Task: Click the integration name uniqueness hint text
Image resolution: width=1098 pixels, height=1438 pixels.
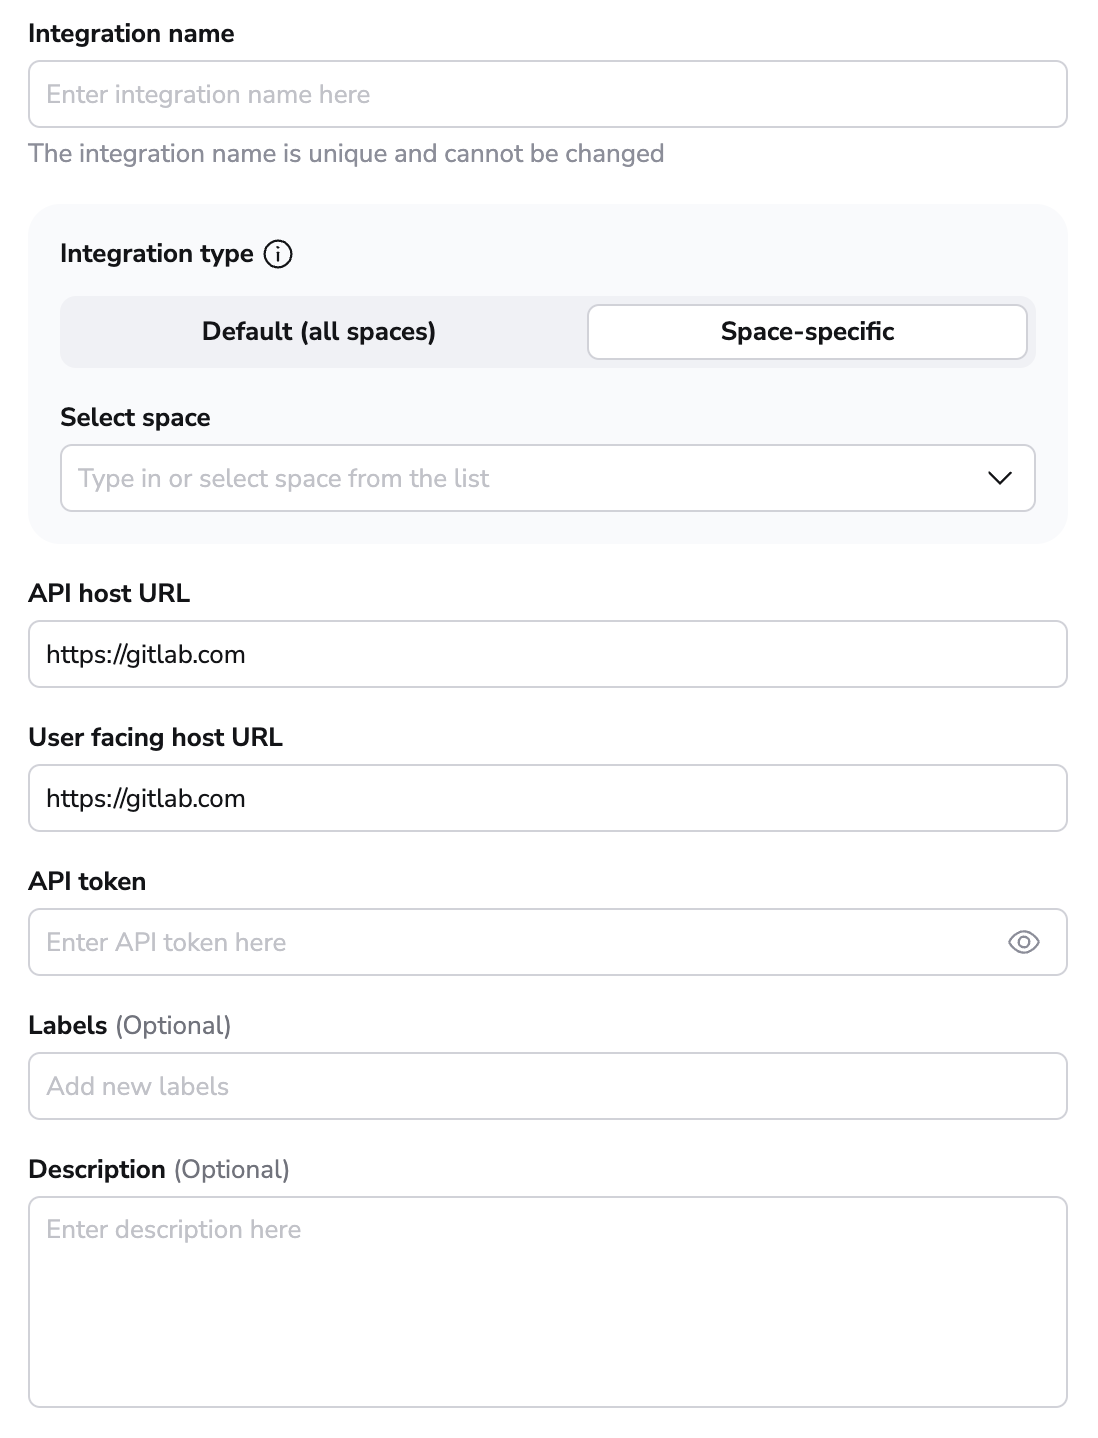Action: pos(347,153)
